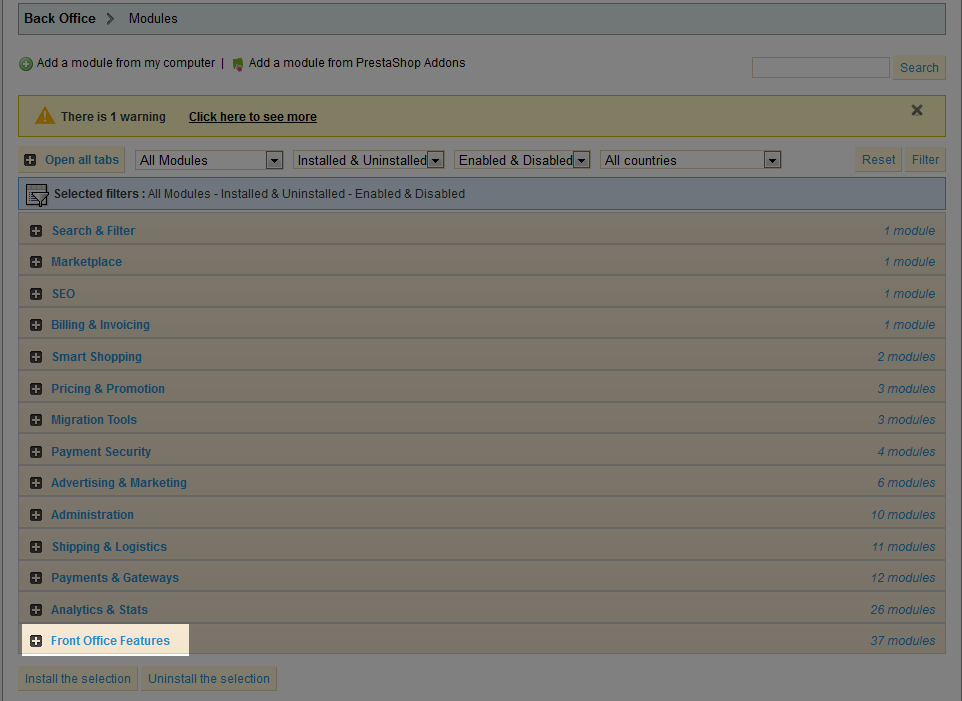Follow the 'Click here to see more' link
Viewport: 962px width, 701px height.
click(252, 117)
